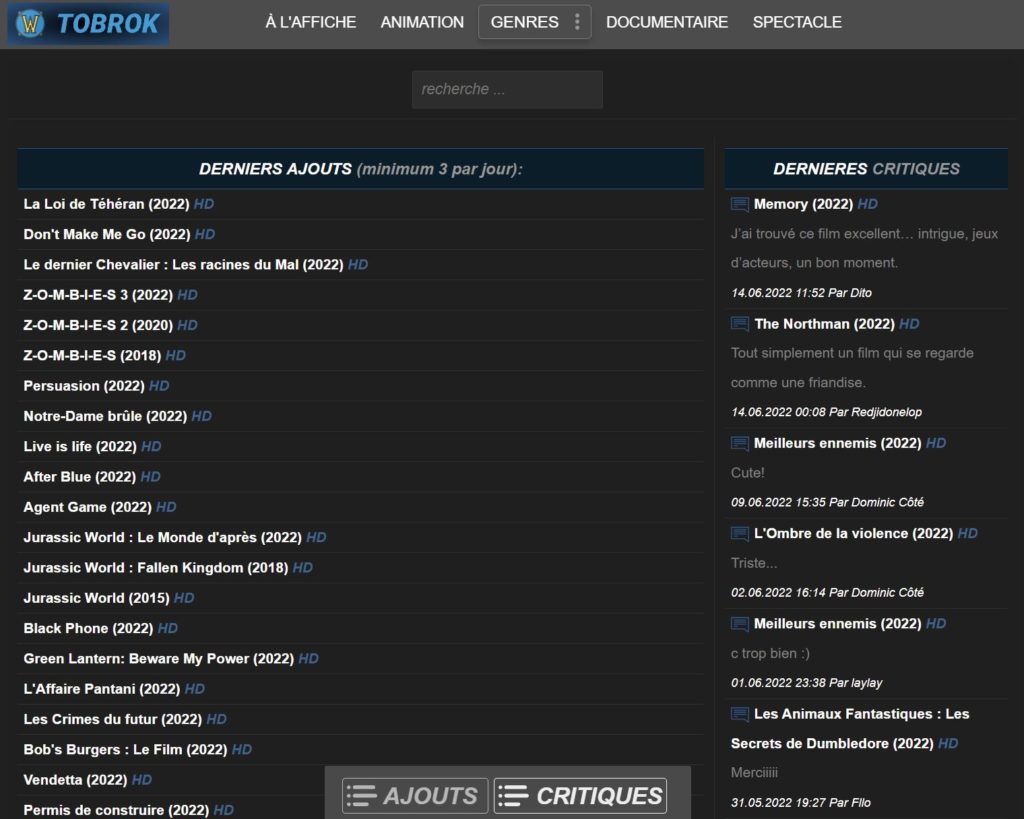This screenshot has width=1024, height=819.
Task: Open the three-dot Genres menu icon
Action: pos(577,22)
